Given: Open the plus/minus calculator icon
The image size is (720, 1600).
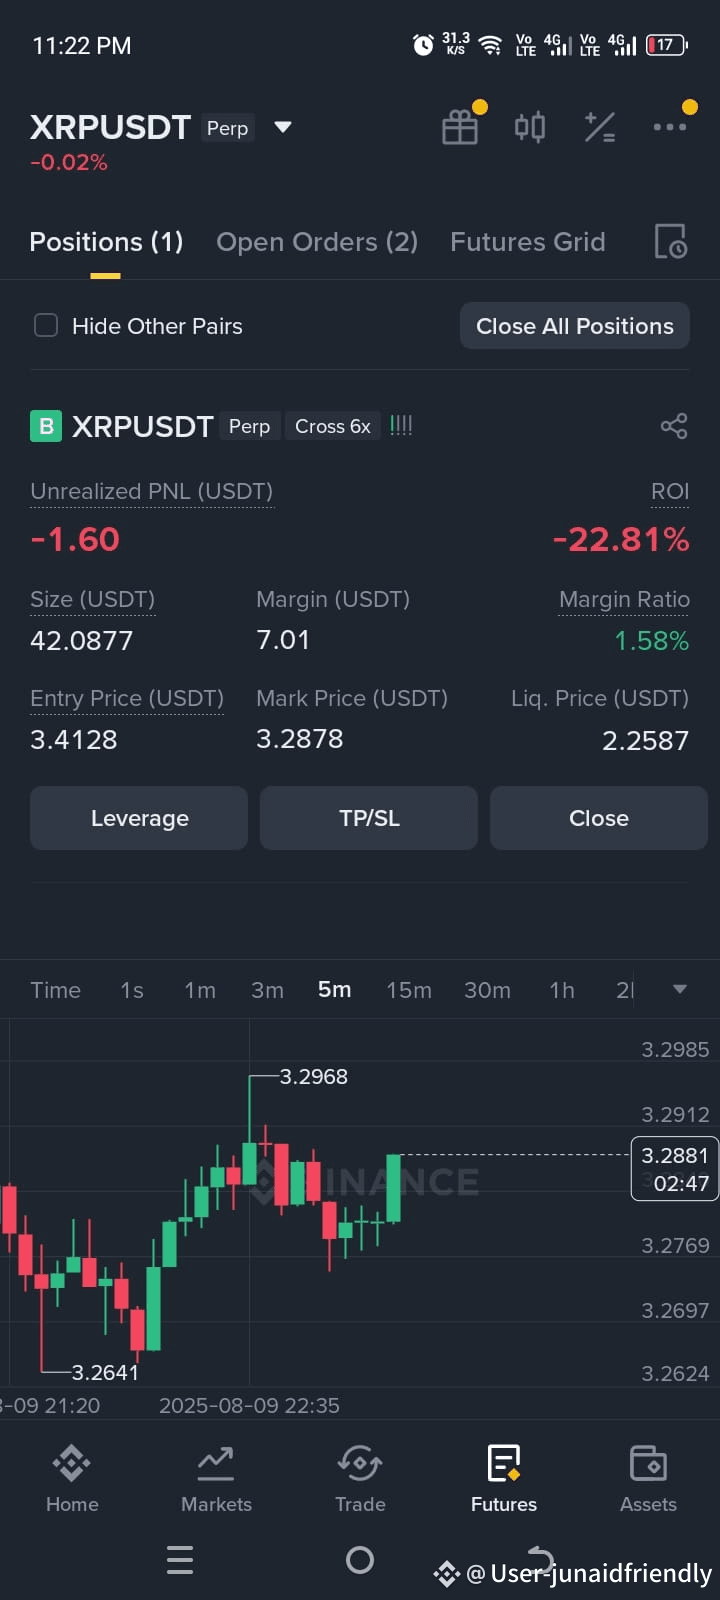Looking at the screenshot, I should click(x=600, y=127).
